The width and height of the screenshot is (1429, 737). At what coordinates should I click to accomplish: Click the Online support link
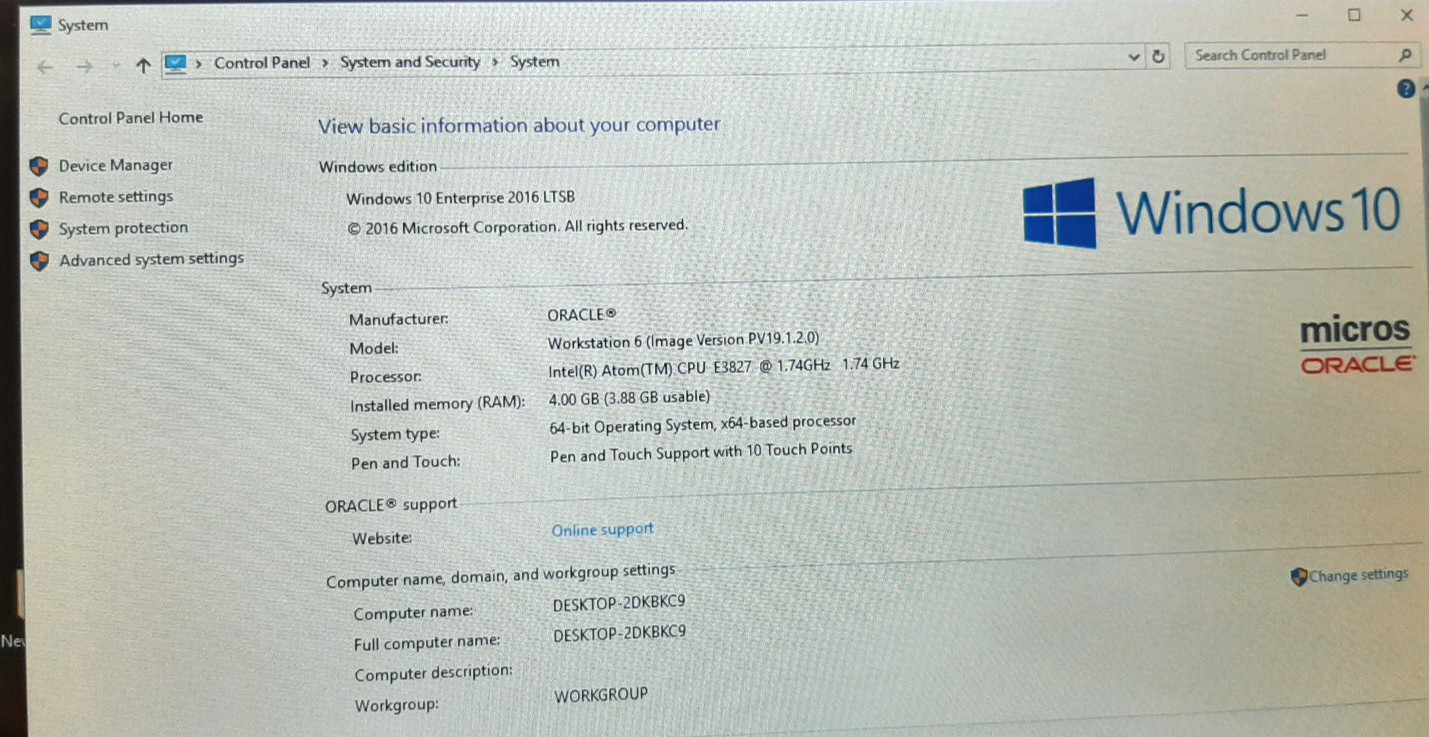pos(602,530)
